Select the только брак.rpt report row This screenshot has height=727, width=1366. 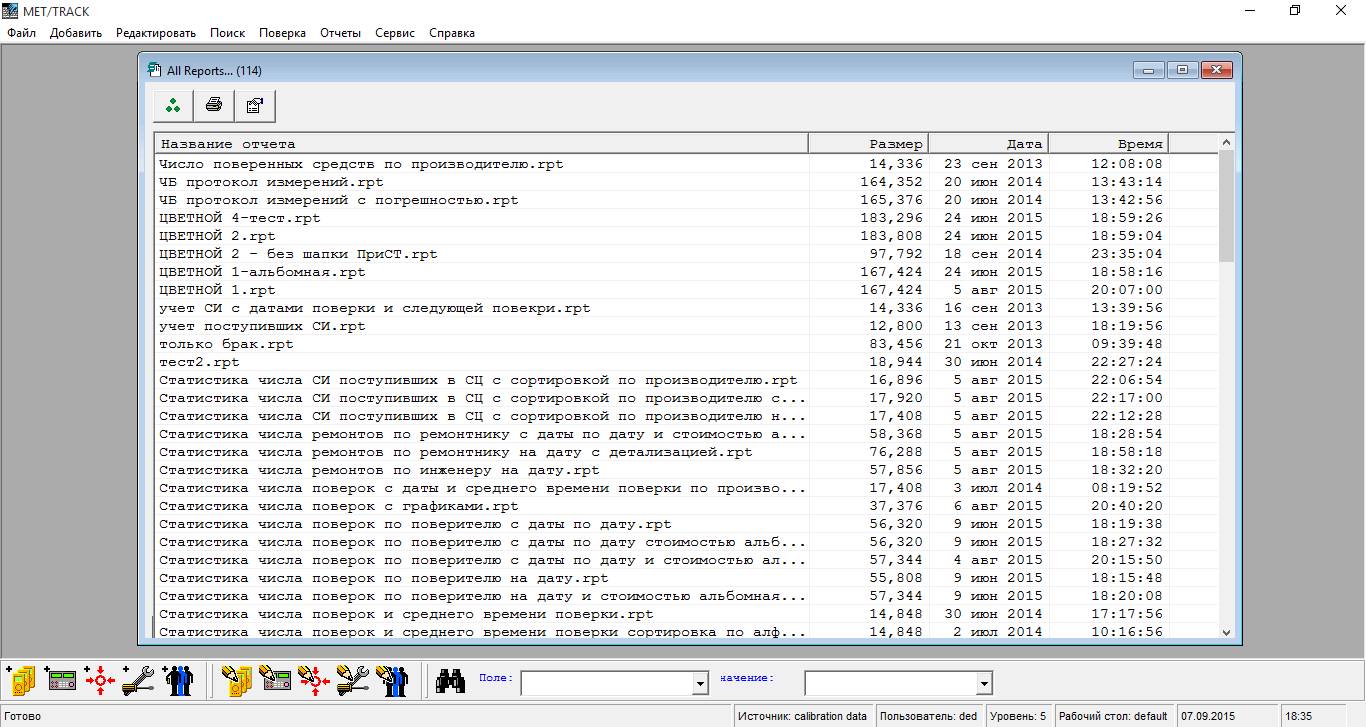click(x=227, y=344)
